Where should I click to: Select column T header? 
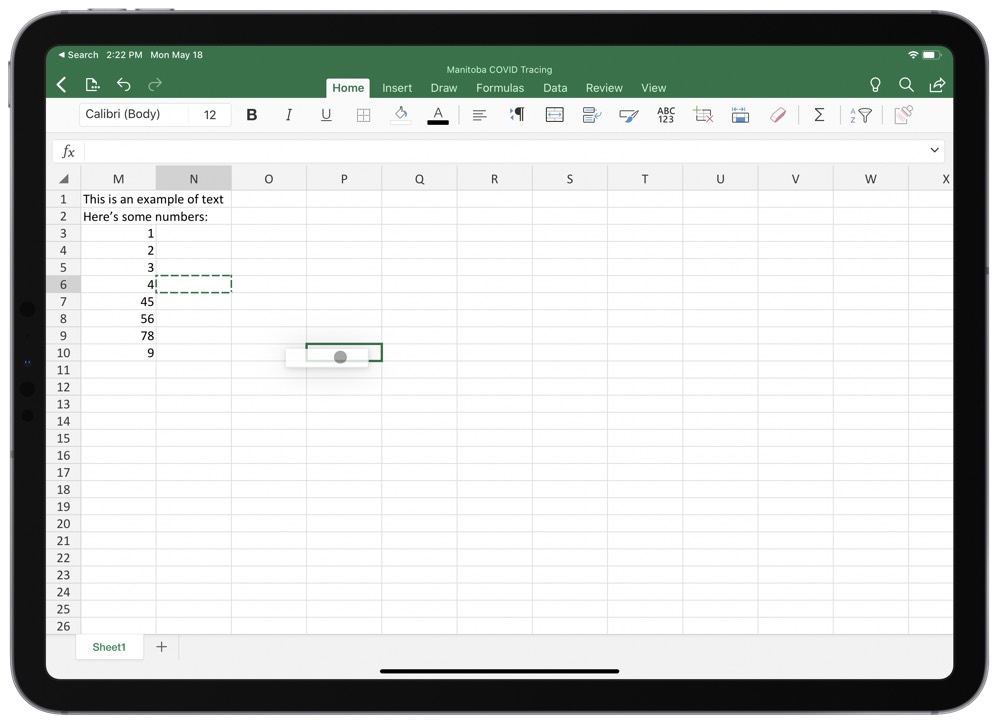pos(645,179)
